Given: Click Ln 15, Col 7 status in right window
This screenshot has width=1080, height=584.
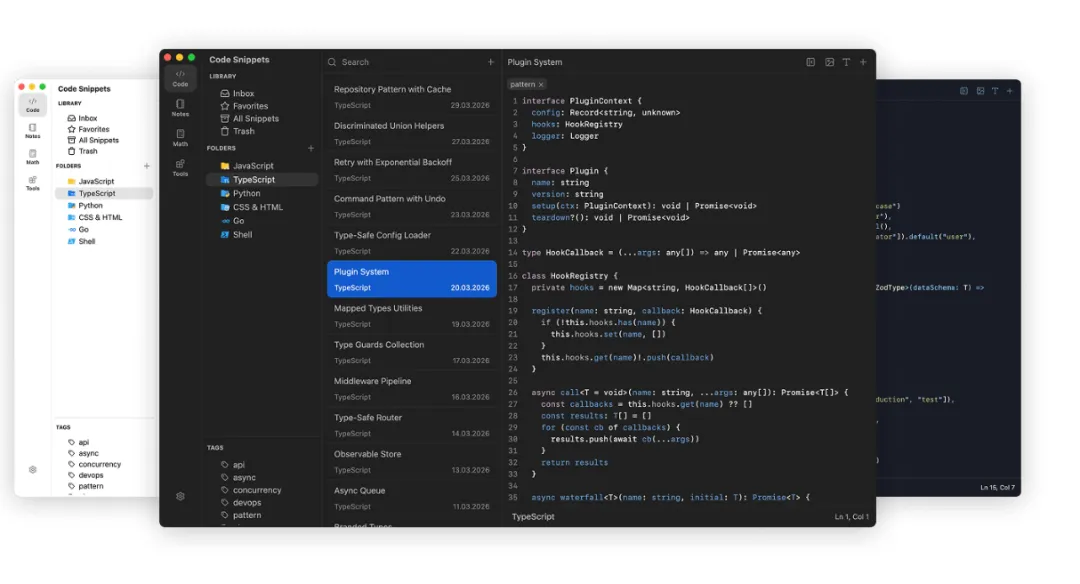Looking at the screenshot, I should (x=997, y=488).
